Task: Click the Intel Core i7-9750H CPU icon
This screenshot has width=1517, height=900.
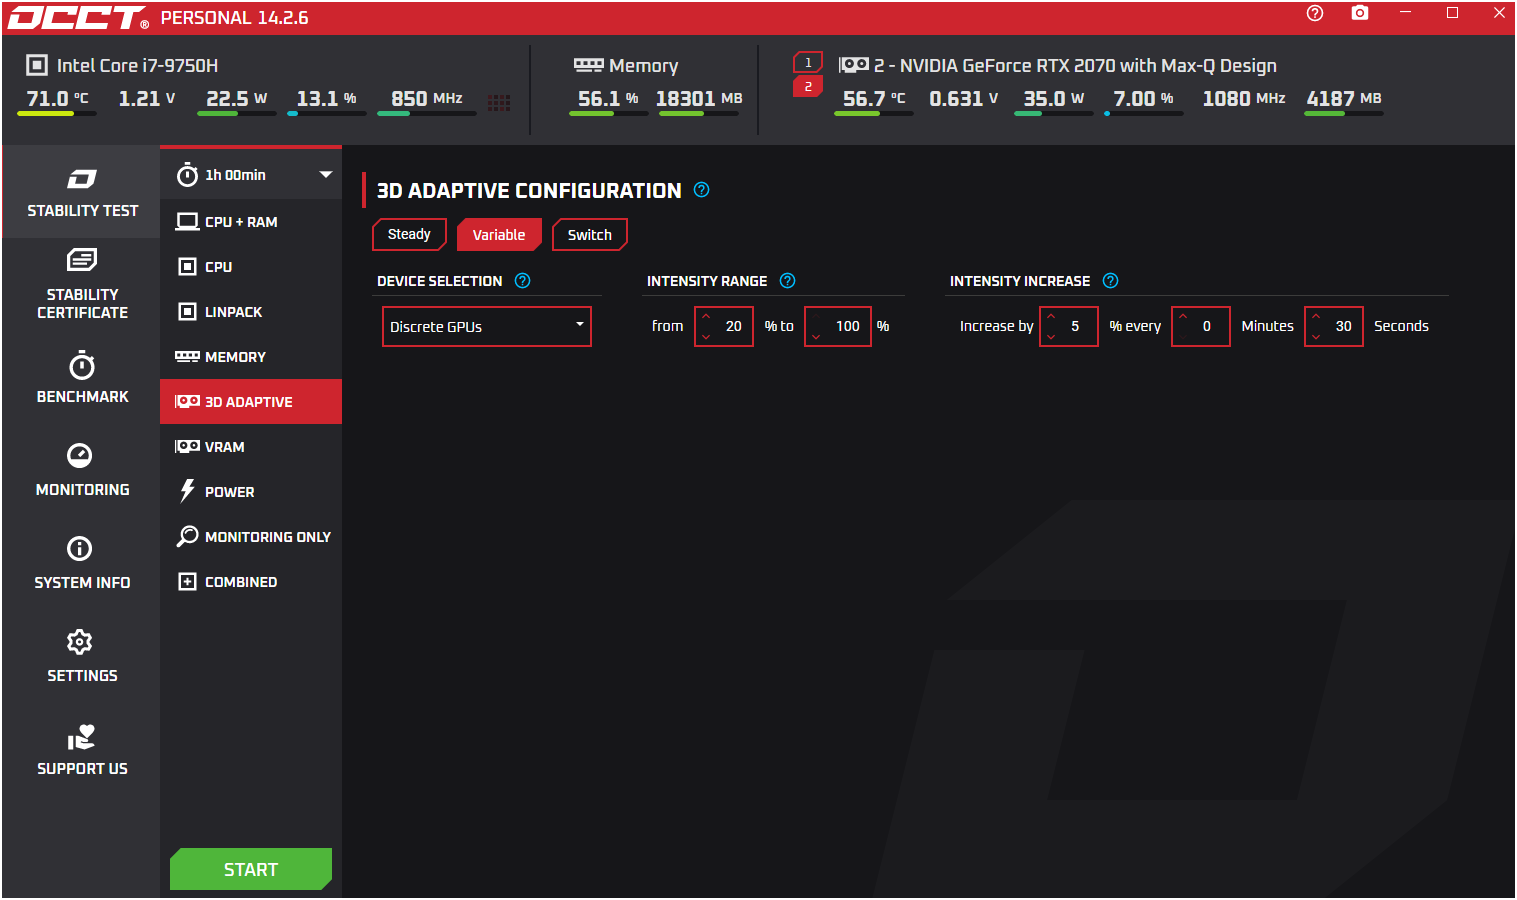Action: pyautogui.click(x=37, y=65)
